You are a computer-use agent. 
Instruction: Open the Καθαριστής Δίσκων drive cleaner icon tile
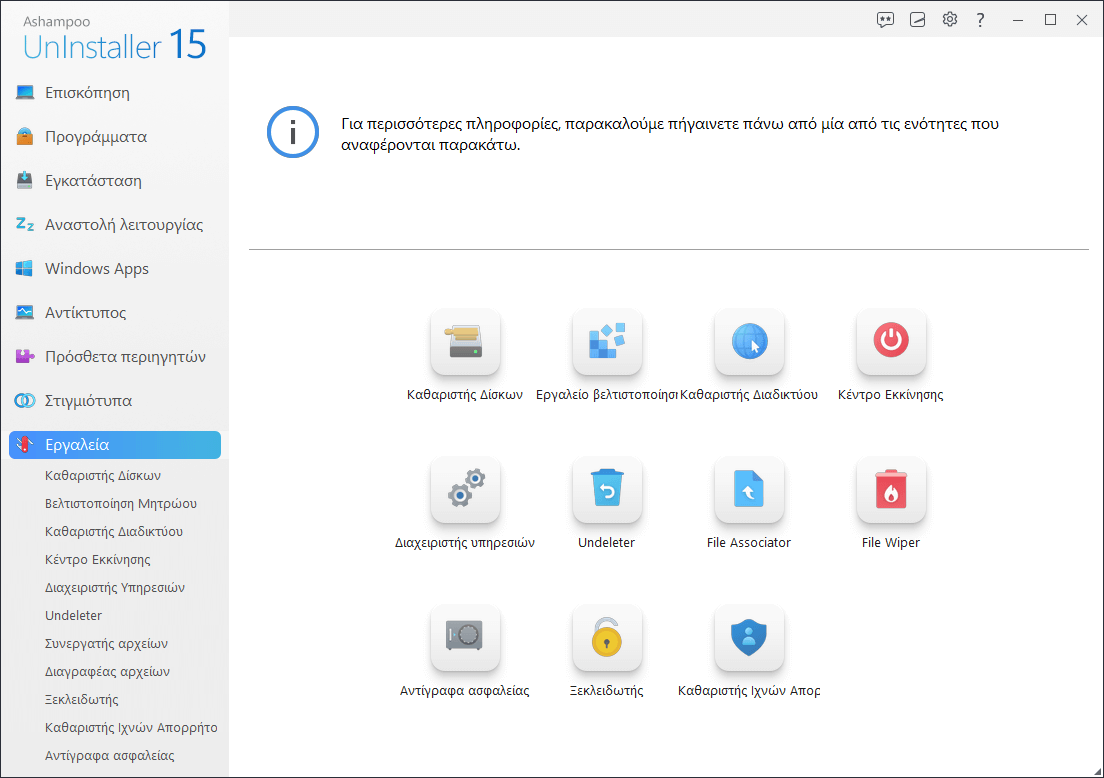pos(465,342)
